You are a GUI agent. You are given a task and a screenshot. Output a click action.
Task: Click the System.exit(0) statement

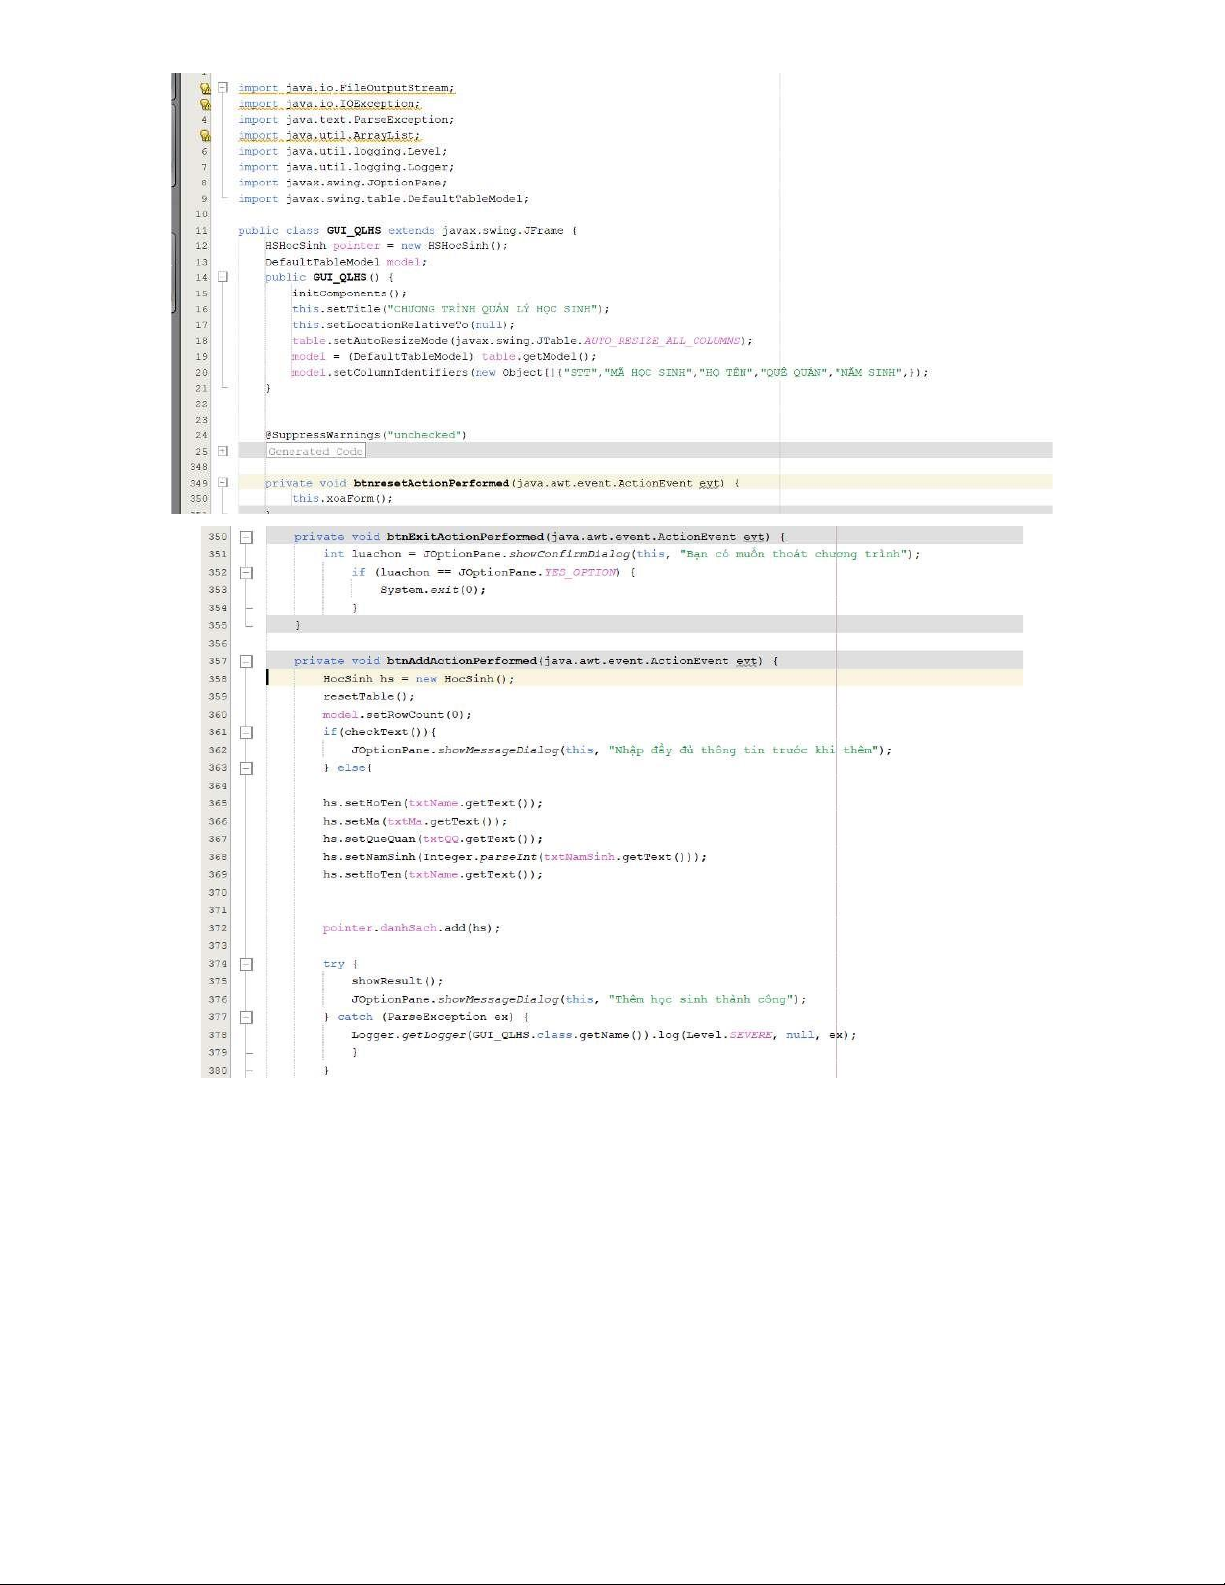(x=432, y=590)
